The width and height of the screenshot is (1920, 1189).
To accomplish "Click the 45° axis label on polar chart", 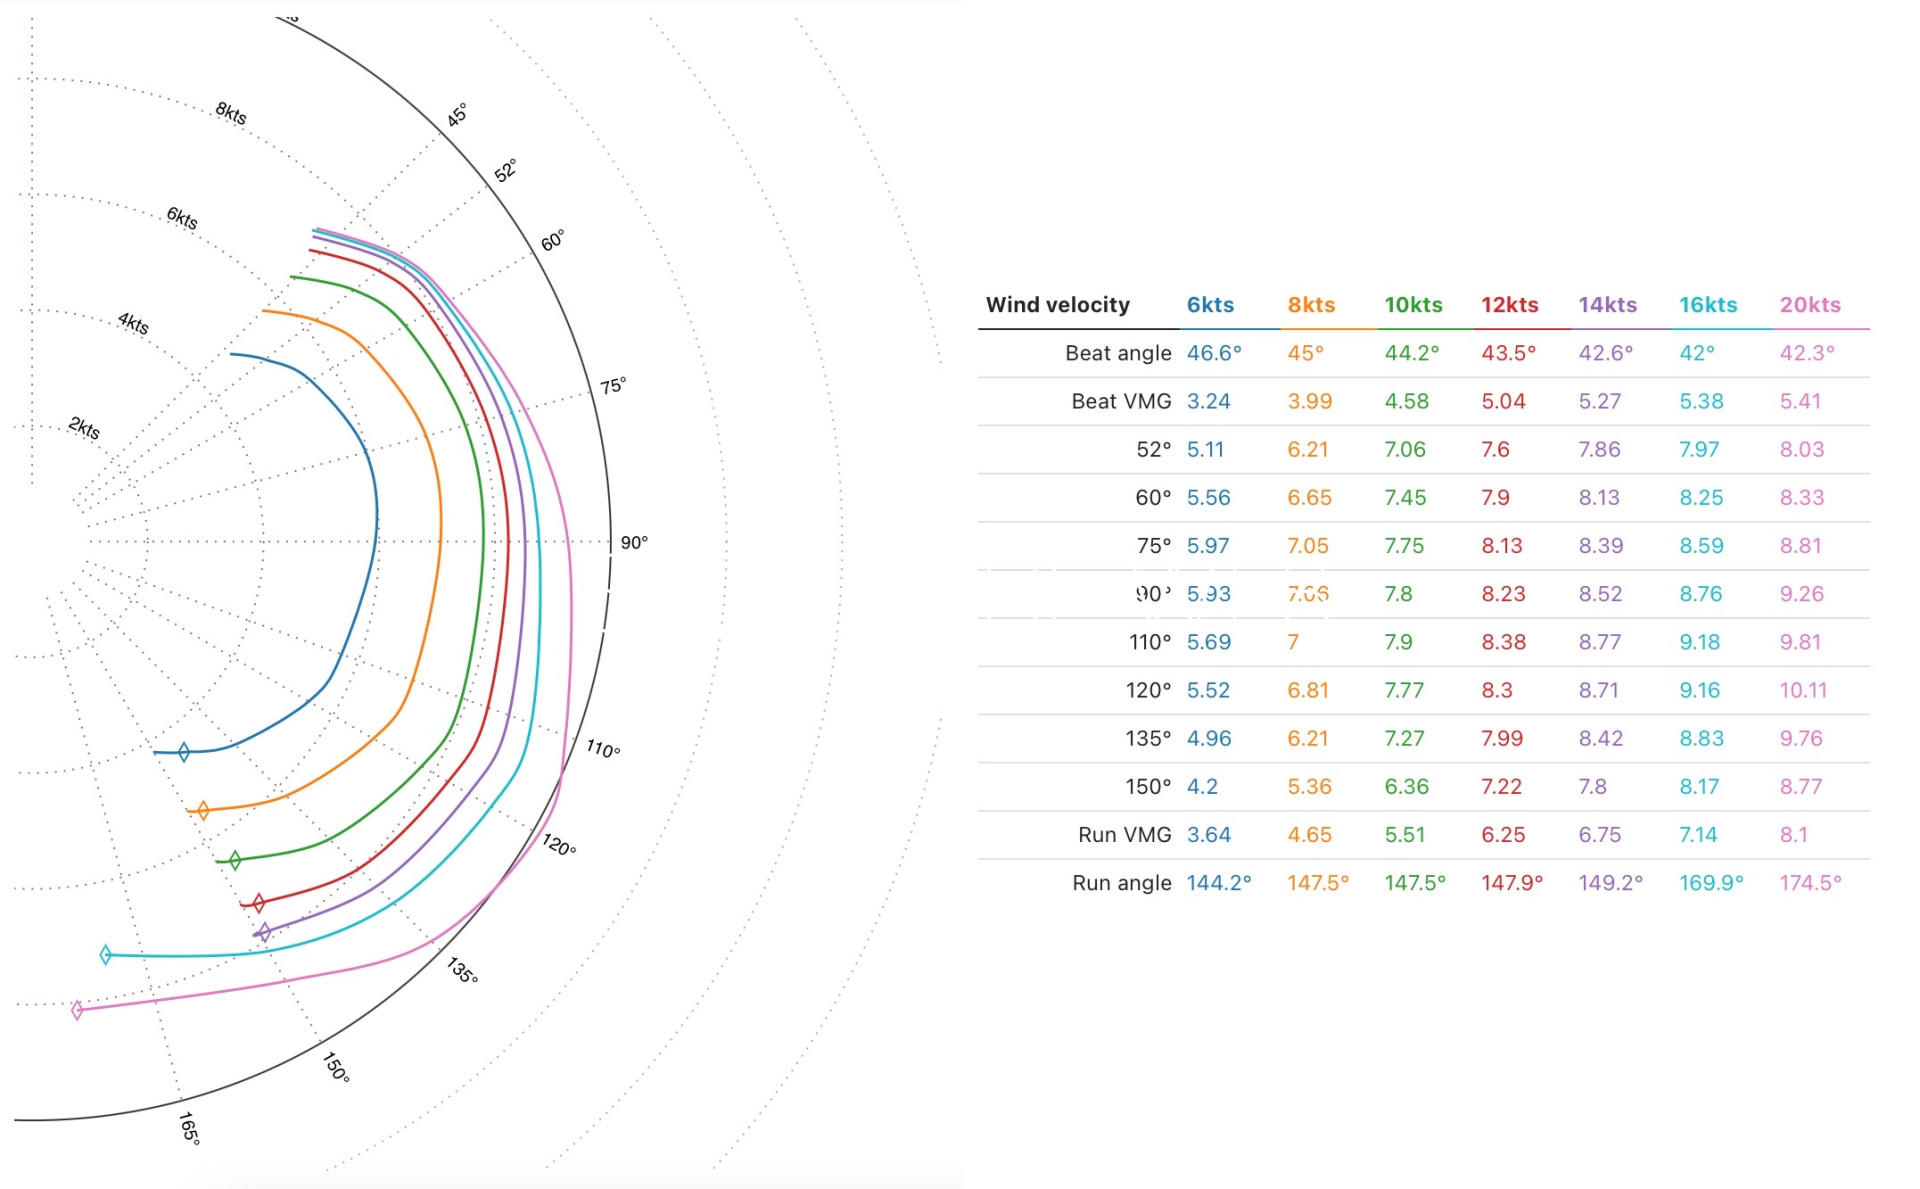I will coord(457,115).
